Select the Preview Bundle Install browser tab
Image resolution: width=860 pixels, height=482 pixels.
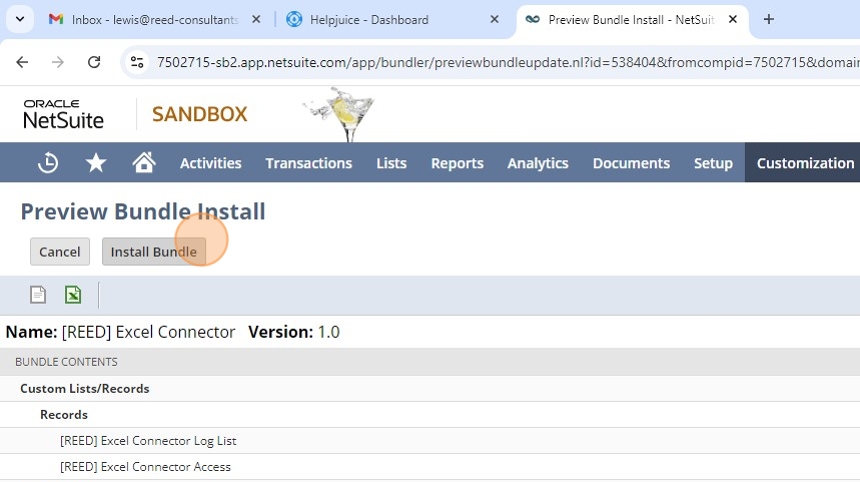[631, 20]
